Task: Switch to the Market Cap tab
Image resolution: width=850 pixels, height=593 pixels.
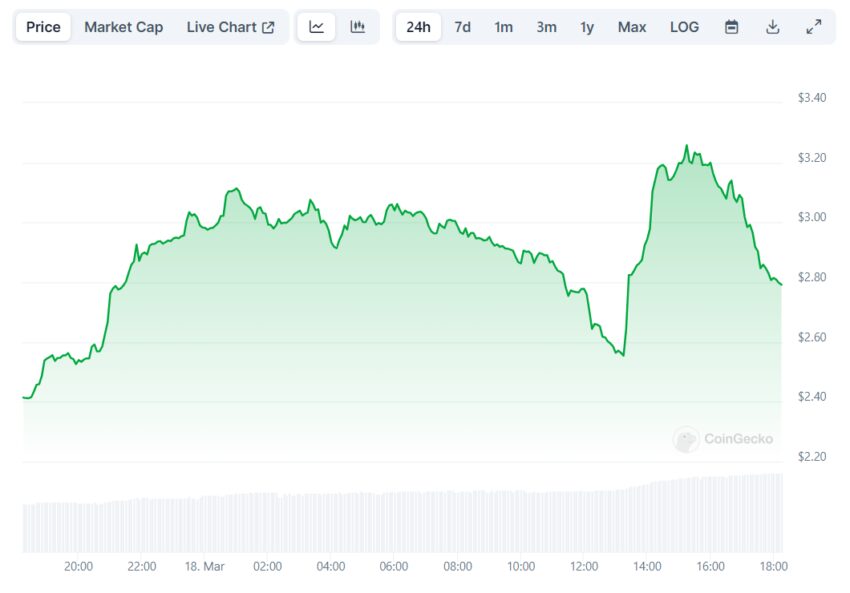Action: (x=123, y=27)
